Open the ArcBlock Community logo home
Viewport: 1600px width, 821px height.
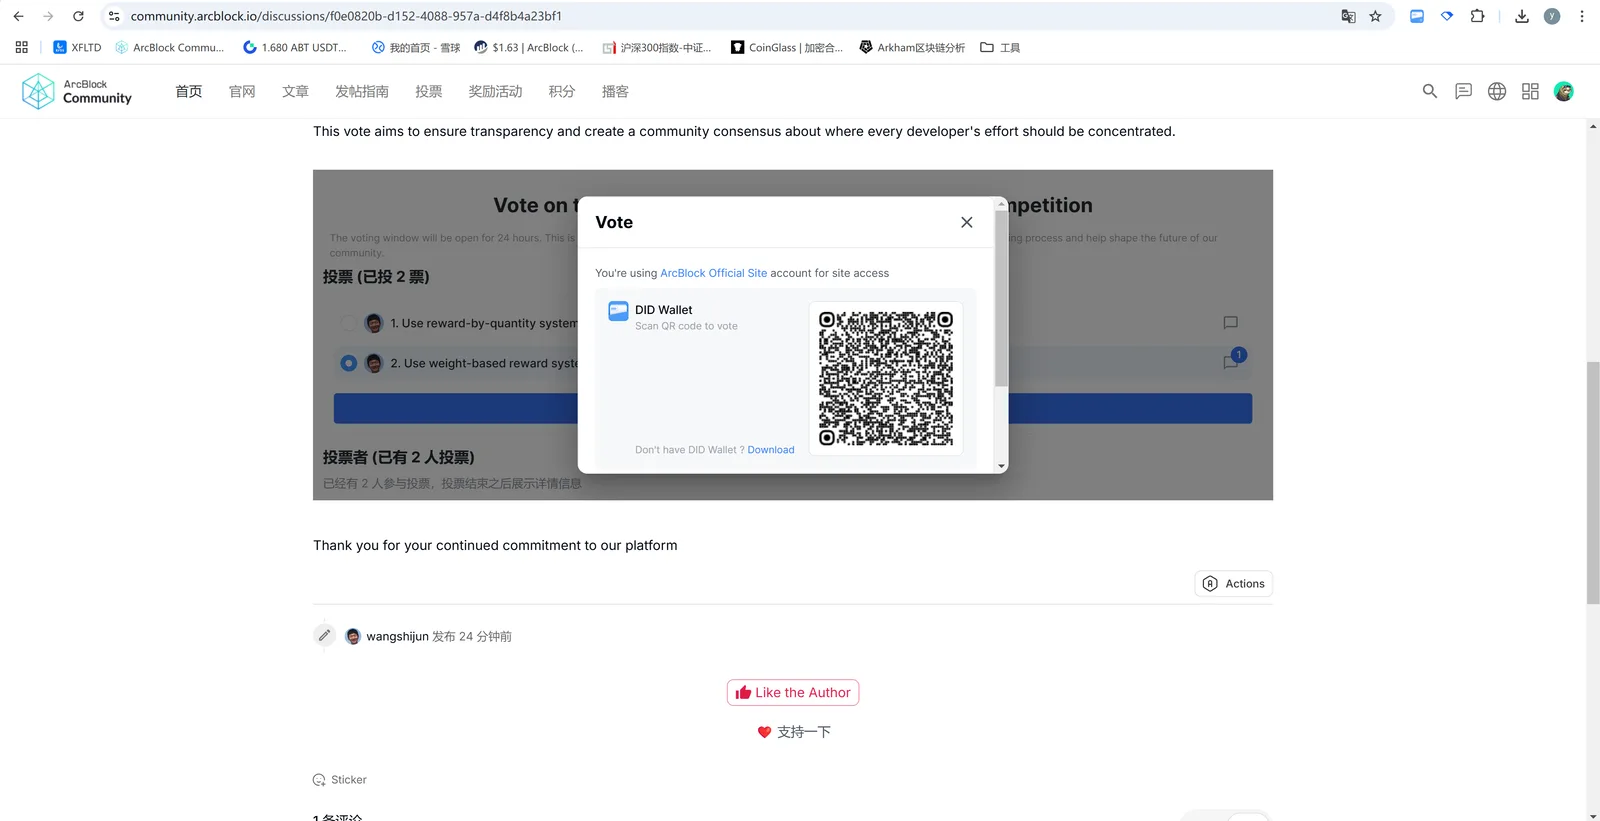pyautogui.click(x=77, y=91)
